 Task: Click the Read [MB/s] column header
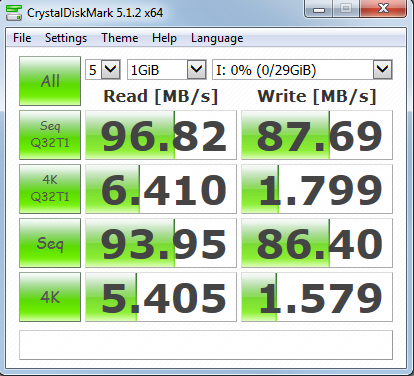[161, 97]
